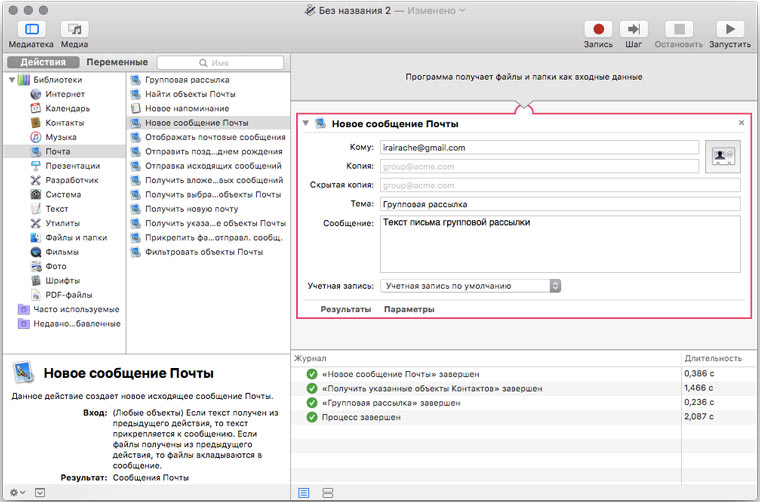The image size is (760, 502).
Task: Start recording with the Запись button
Action: pyautogui.click(x=598, y=29)
